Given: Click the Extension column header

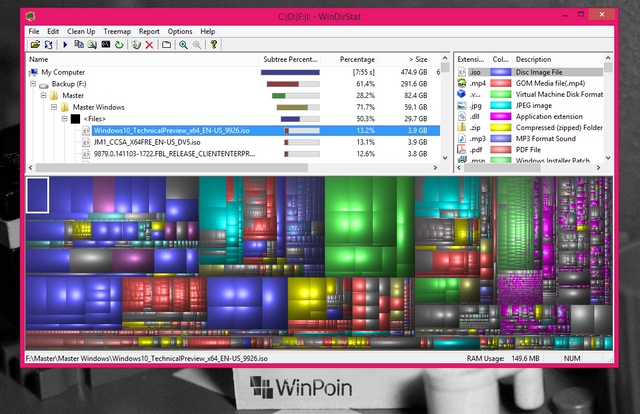Looking at the screenshot, I should coord(471,60).
